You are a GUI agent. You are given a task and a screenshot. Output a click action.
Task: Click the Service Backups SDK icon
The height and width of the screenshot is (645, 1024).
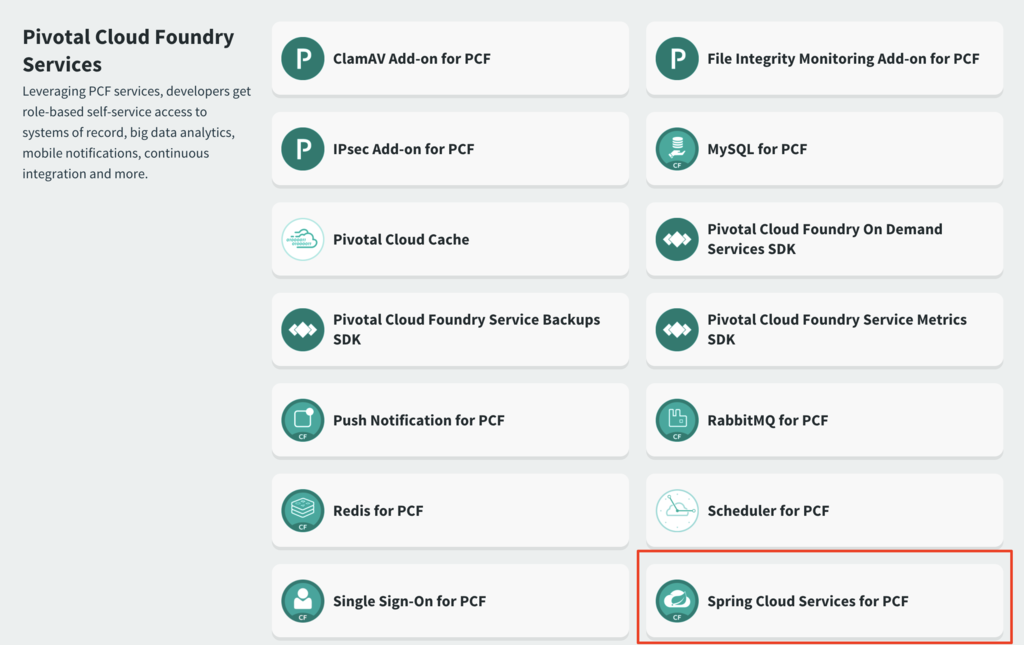(302, 330)
